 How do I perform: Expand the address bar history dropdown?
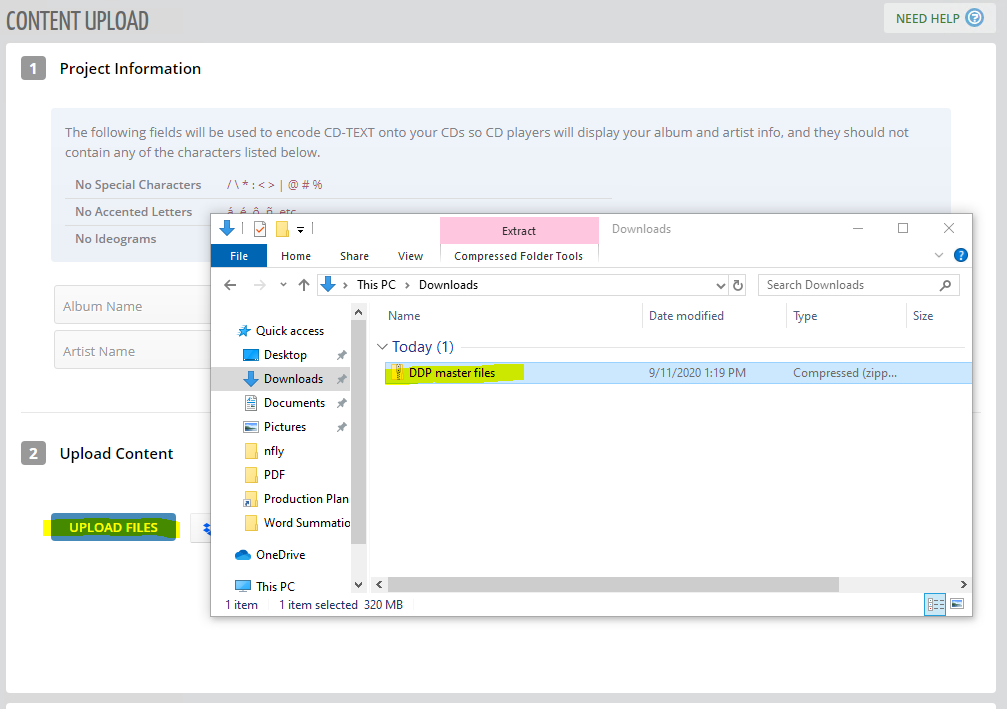coord(719,285)
